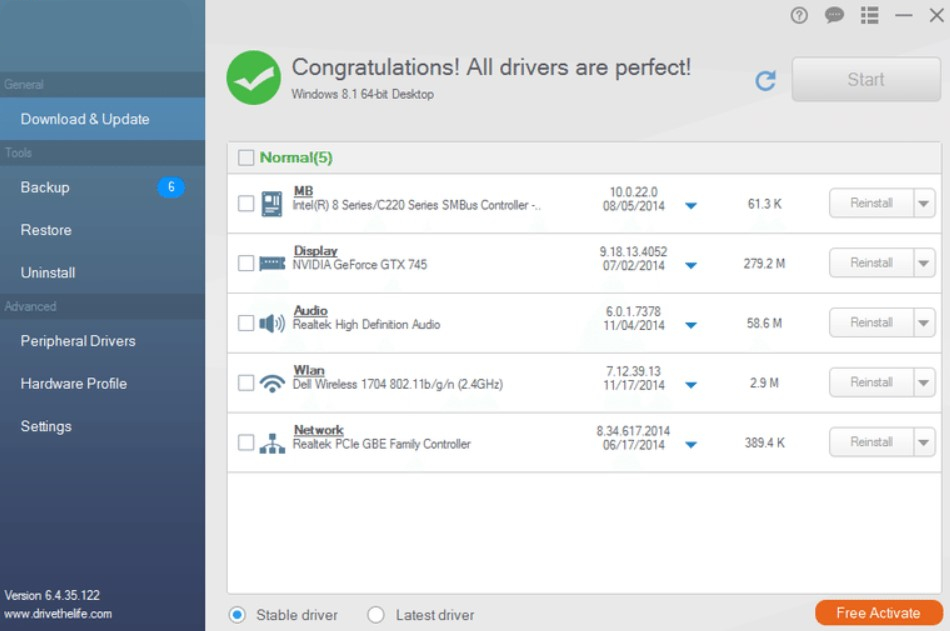This screenshot has width=950, height=631.
Task: Click the NVIDIA Display card icon
Action: pos(272,264)
